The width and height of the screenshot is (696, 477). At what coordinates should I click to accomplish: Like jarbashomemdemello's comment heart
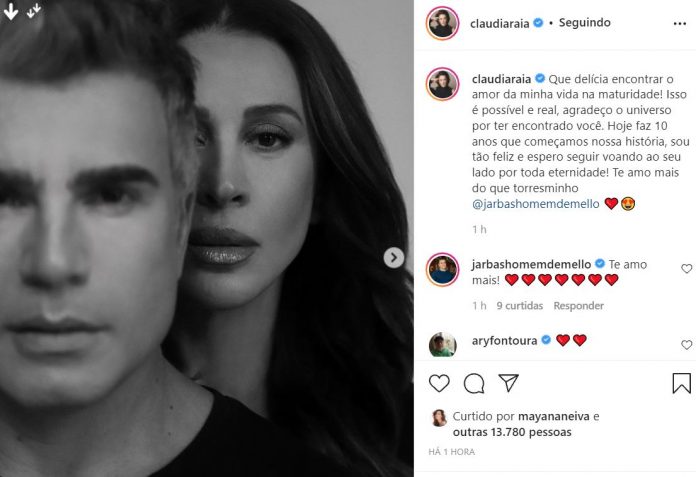click(x=686, y=268)
